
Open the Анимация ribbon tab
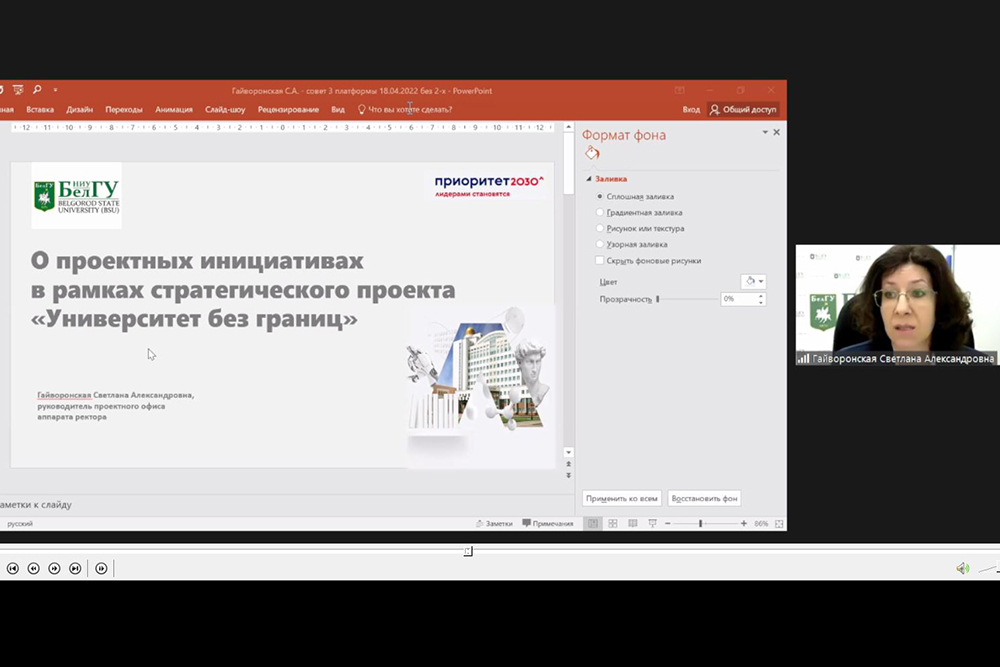(174, 109)
